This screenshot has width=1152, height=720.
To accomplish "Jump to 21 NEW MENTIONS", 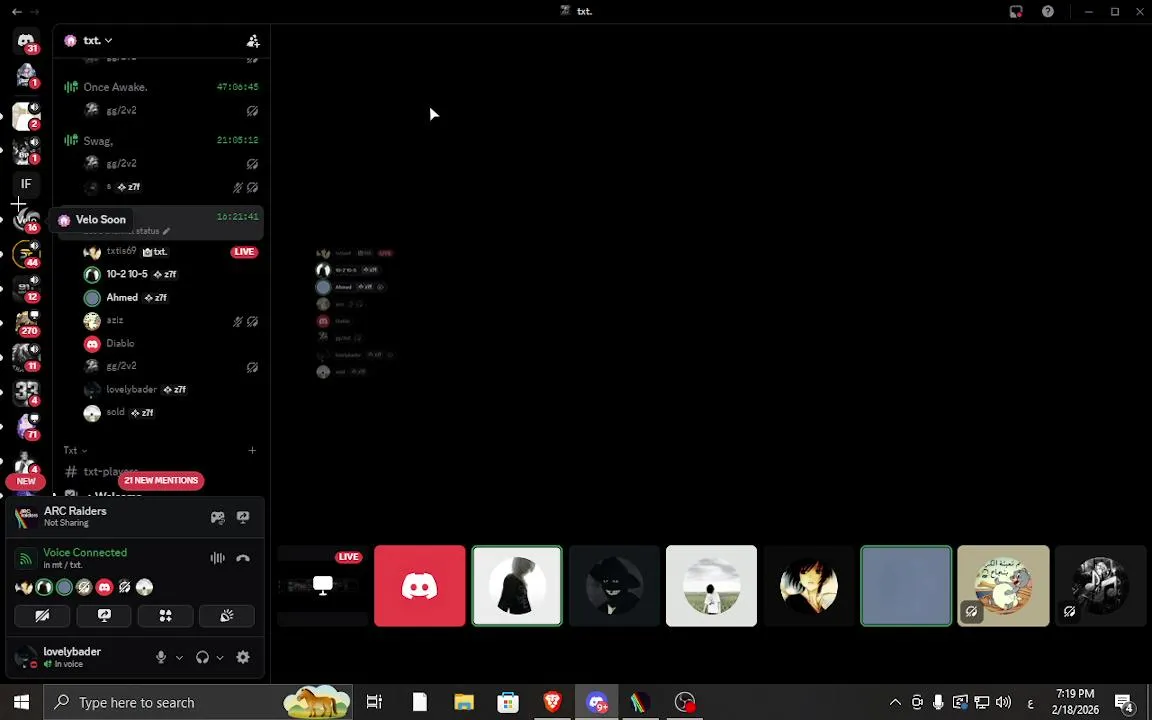I will (x=161, y=480).
